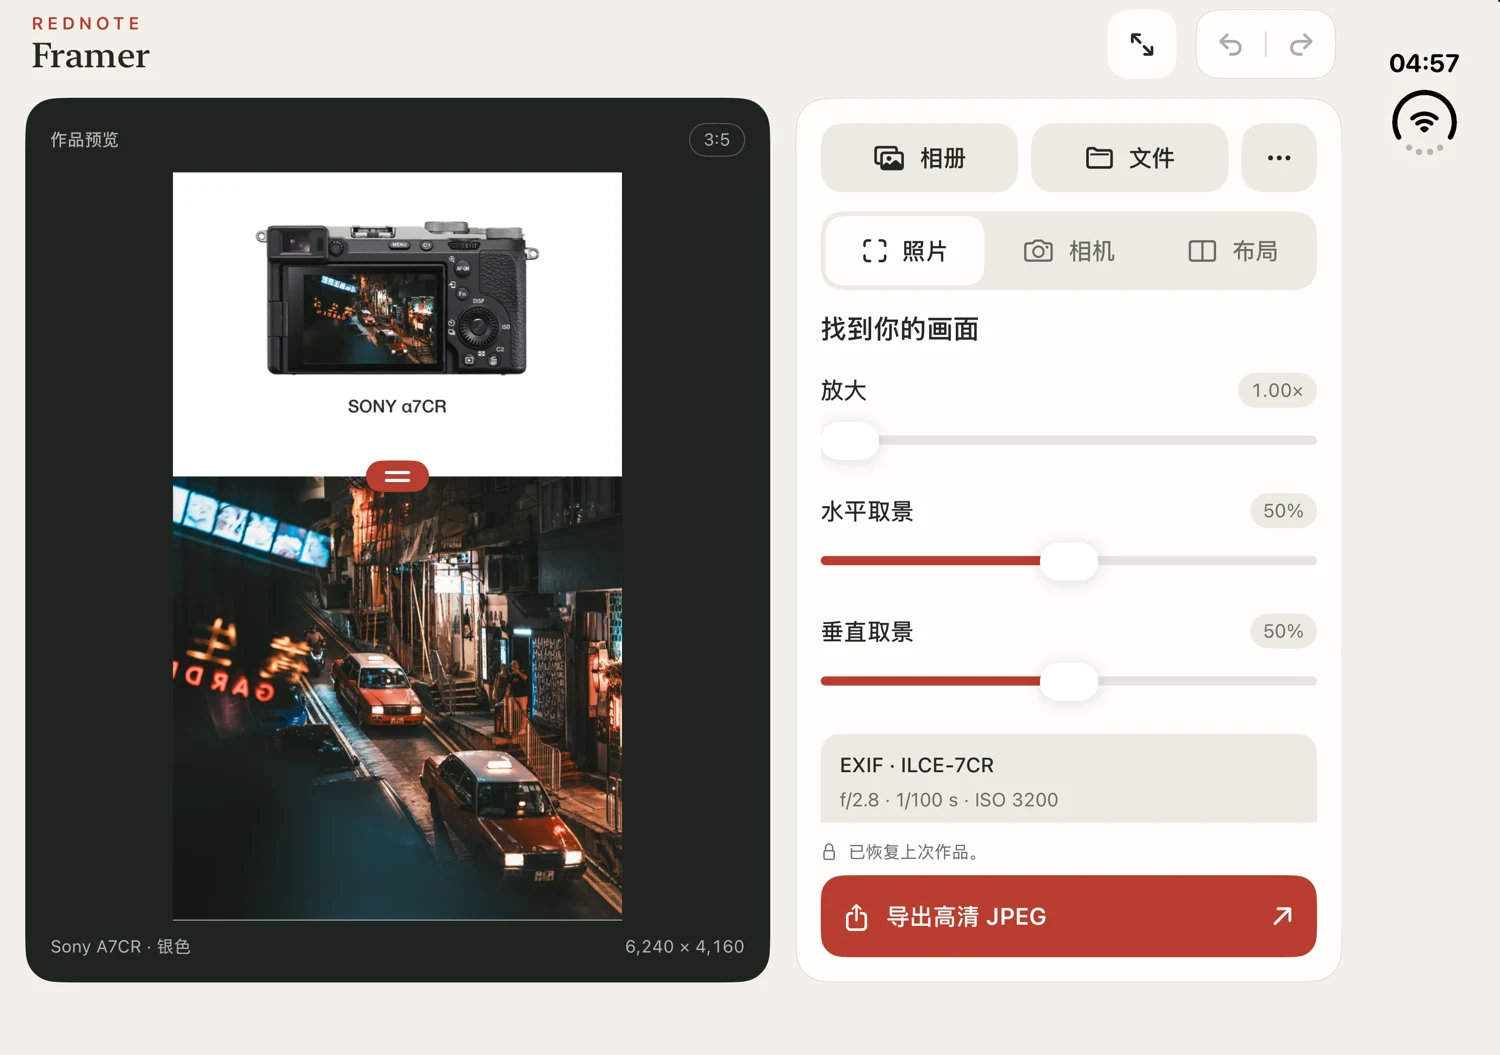The image size is (1500, 1055).
Task: Click the expand fullscreen arrows icon
Action: coord(1142,44)
